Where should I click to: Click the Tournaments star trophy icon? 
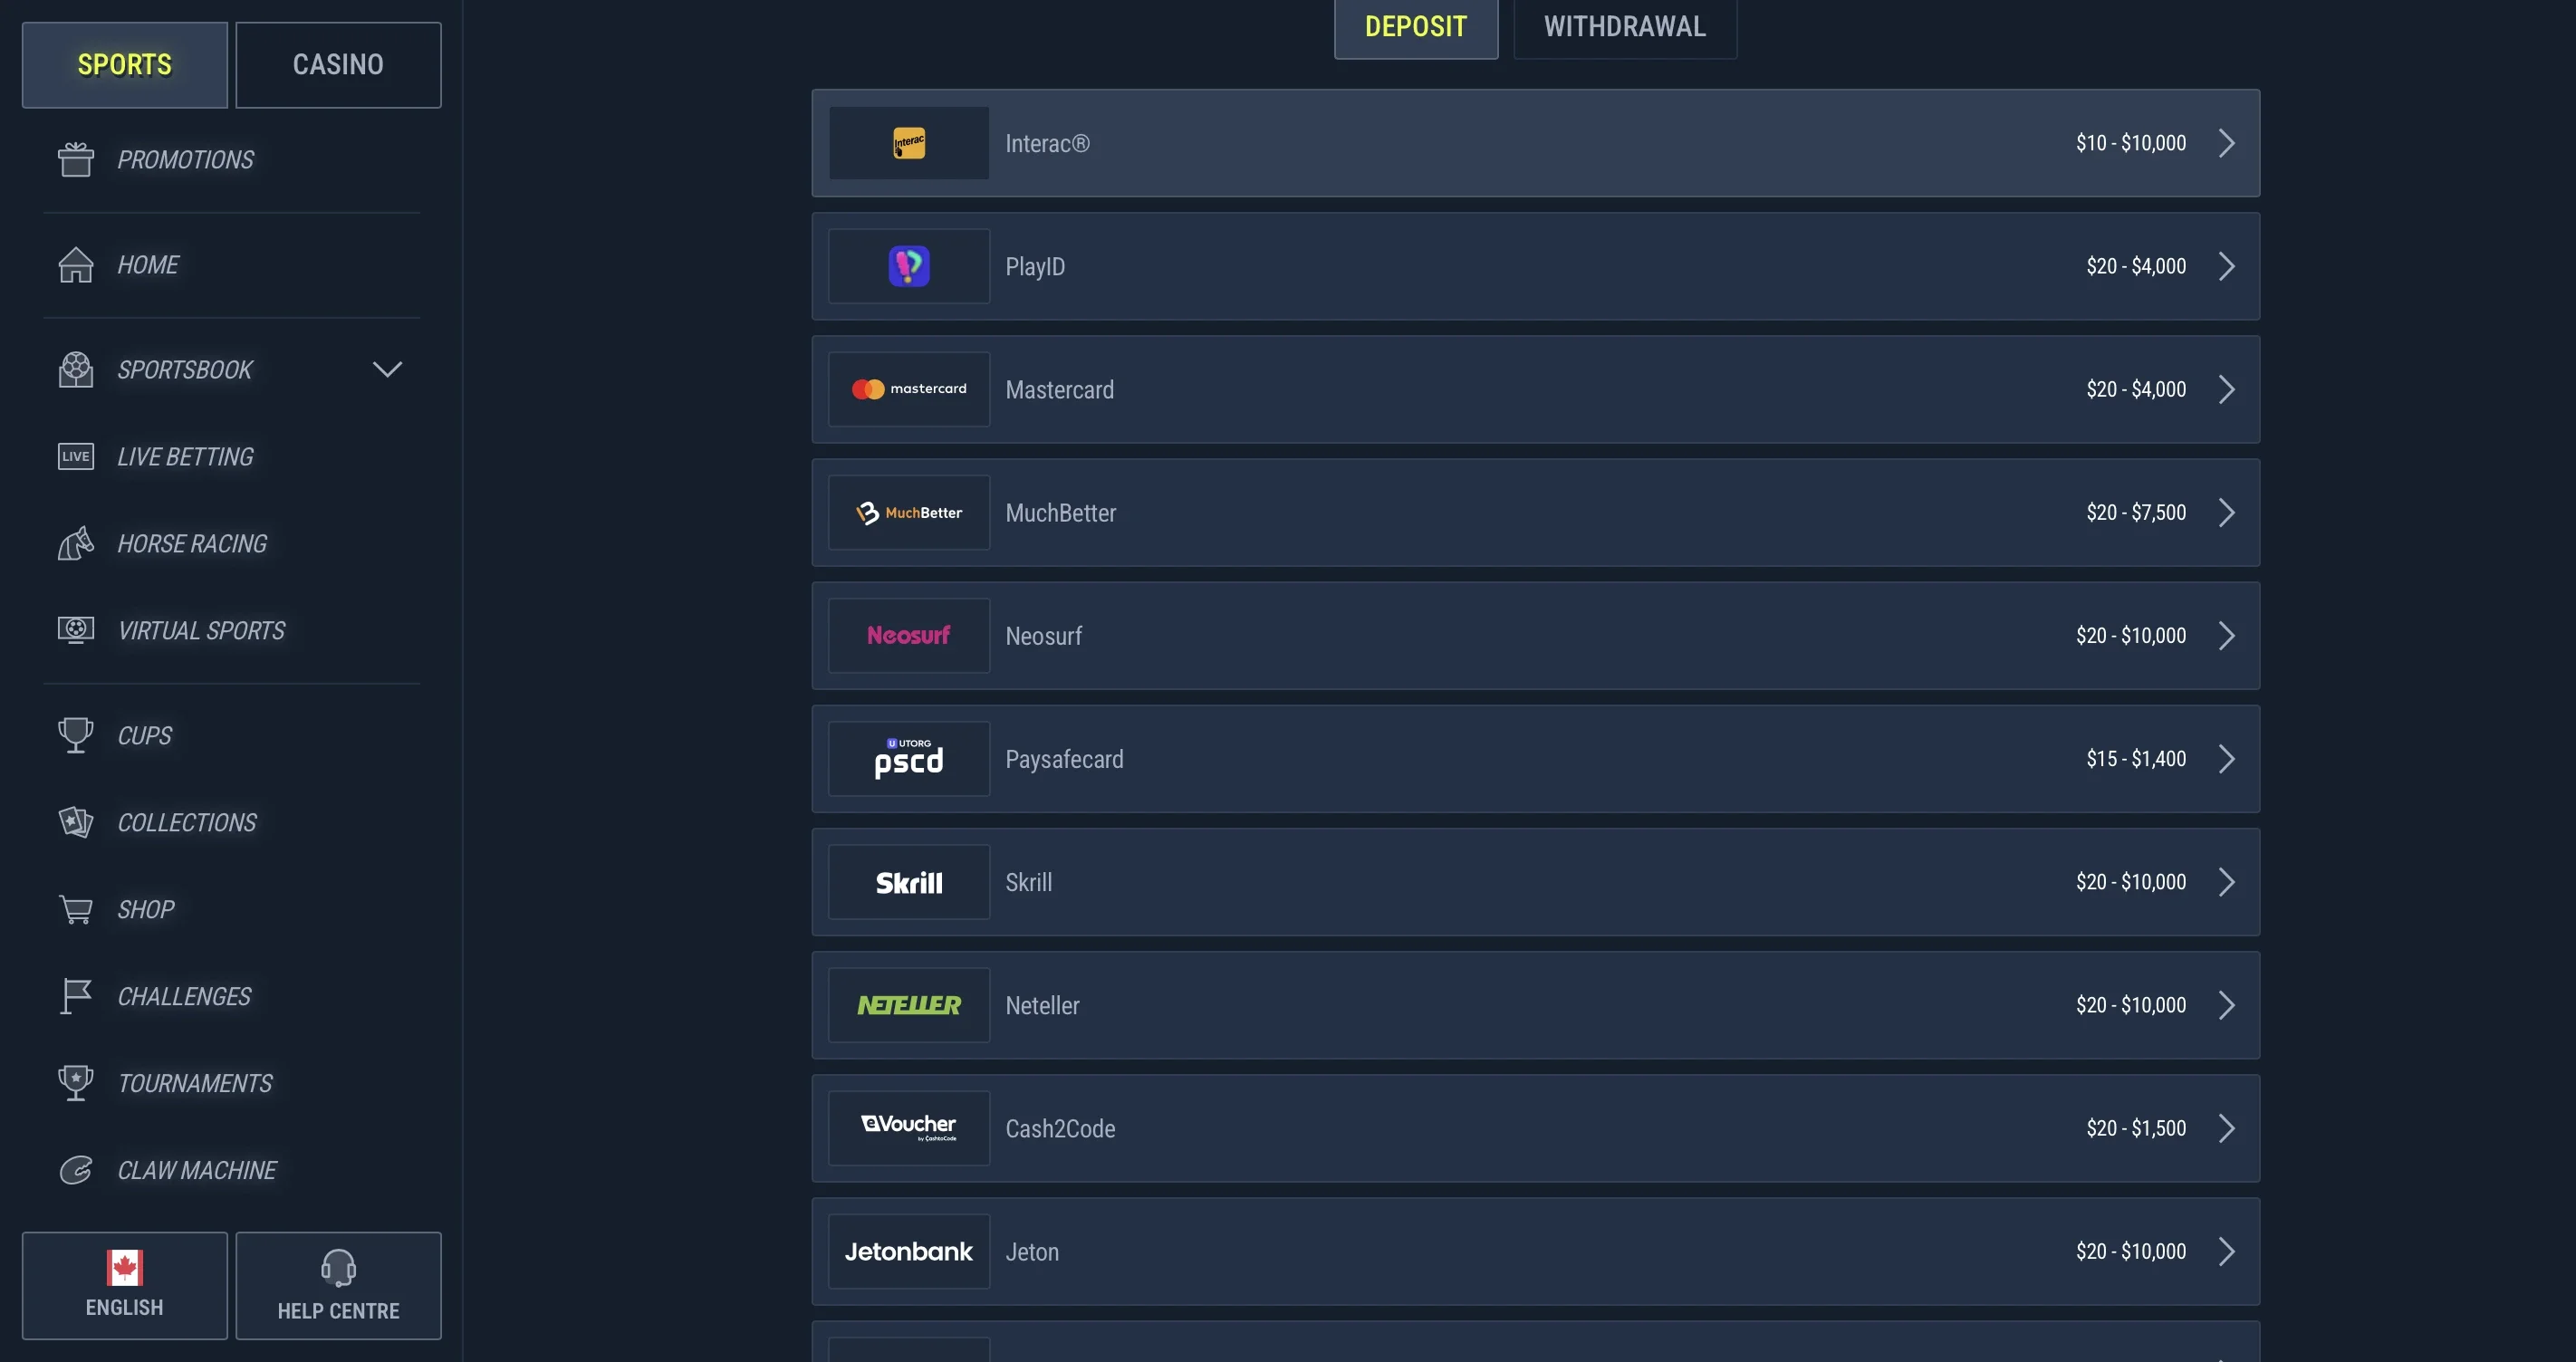[x=76, y=1084]
